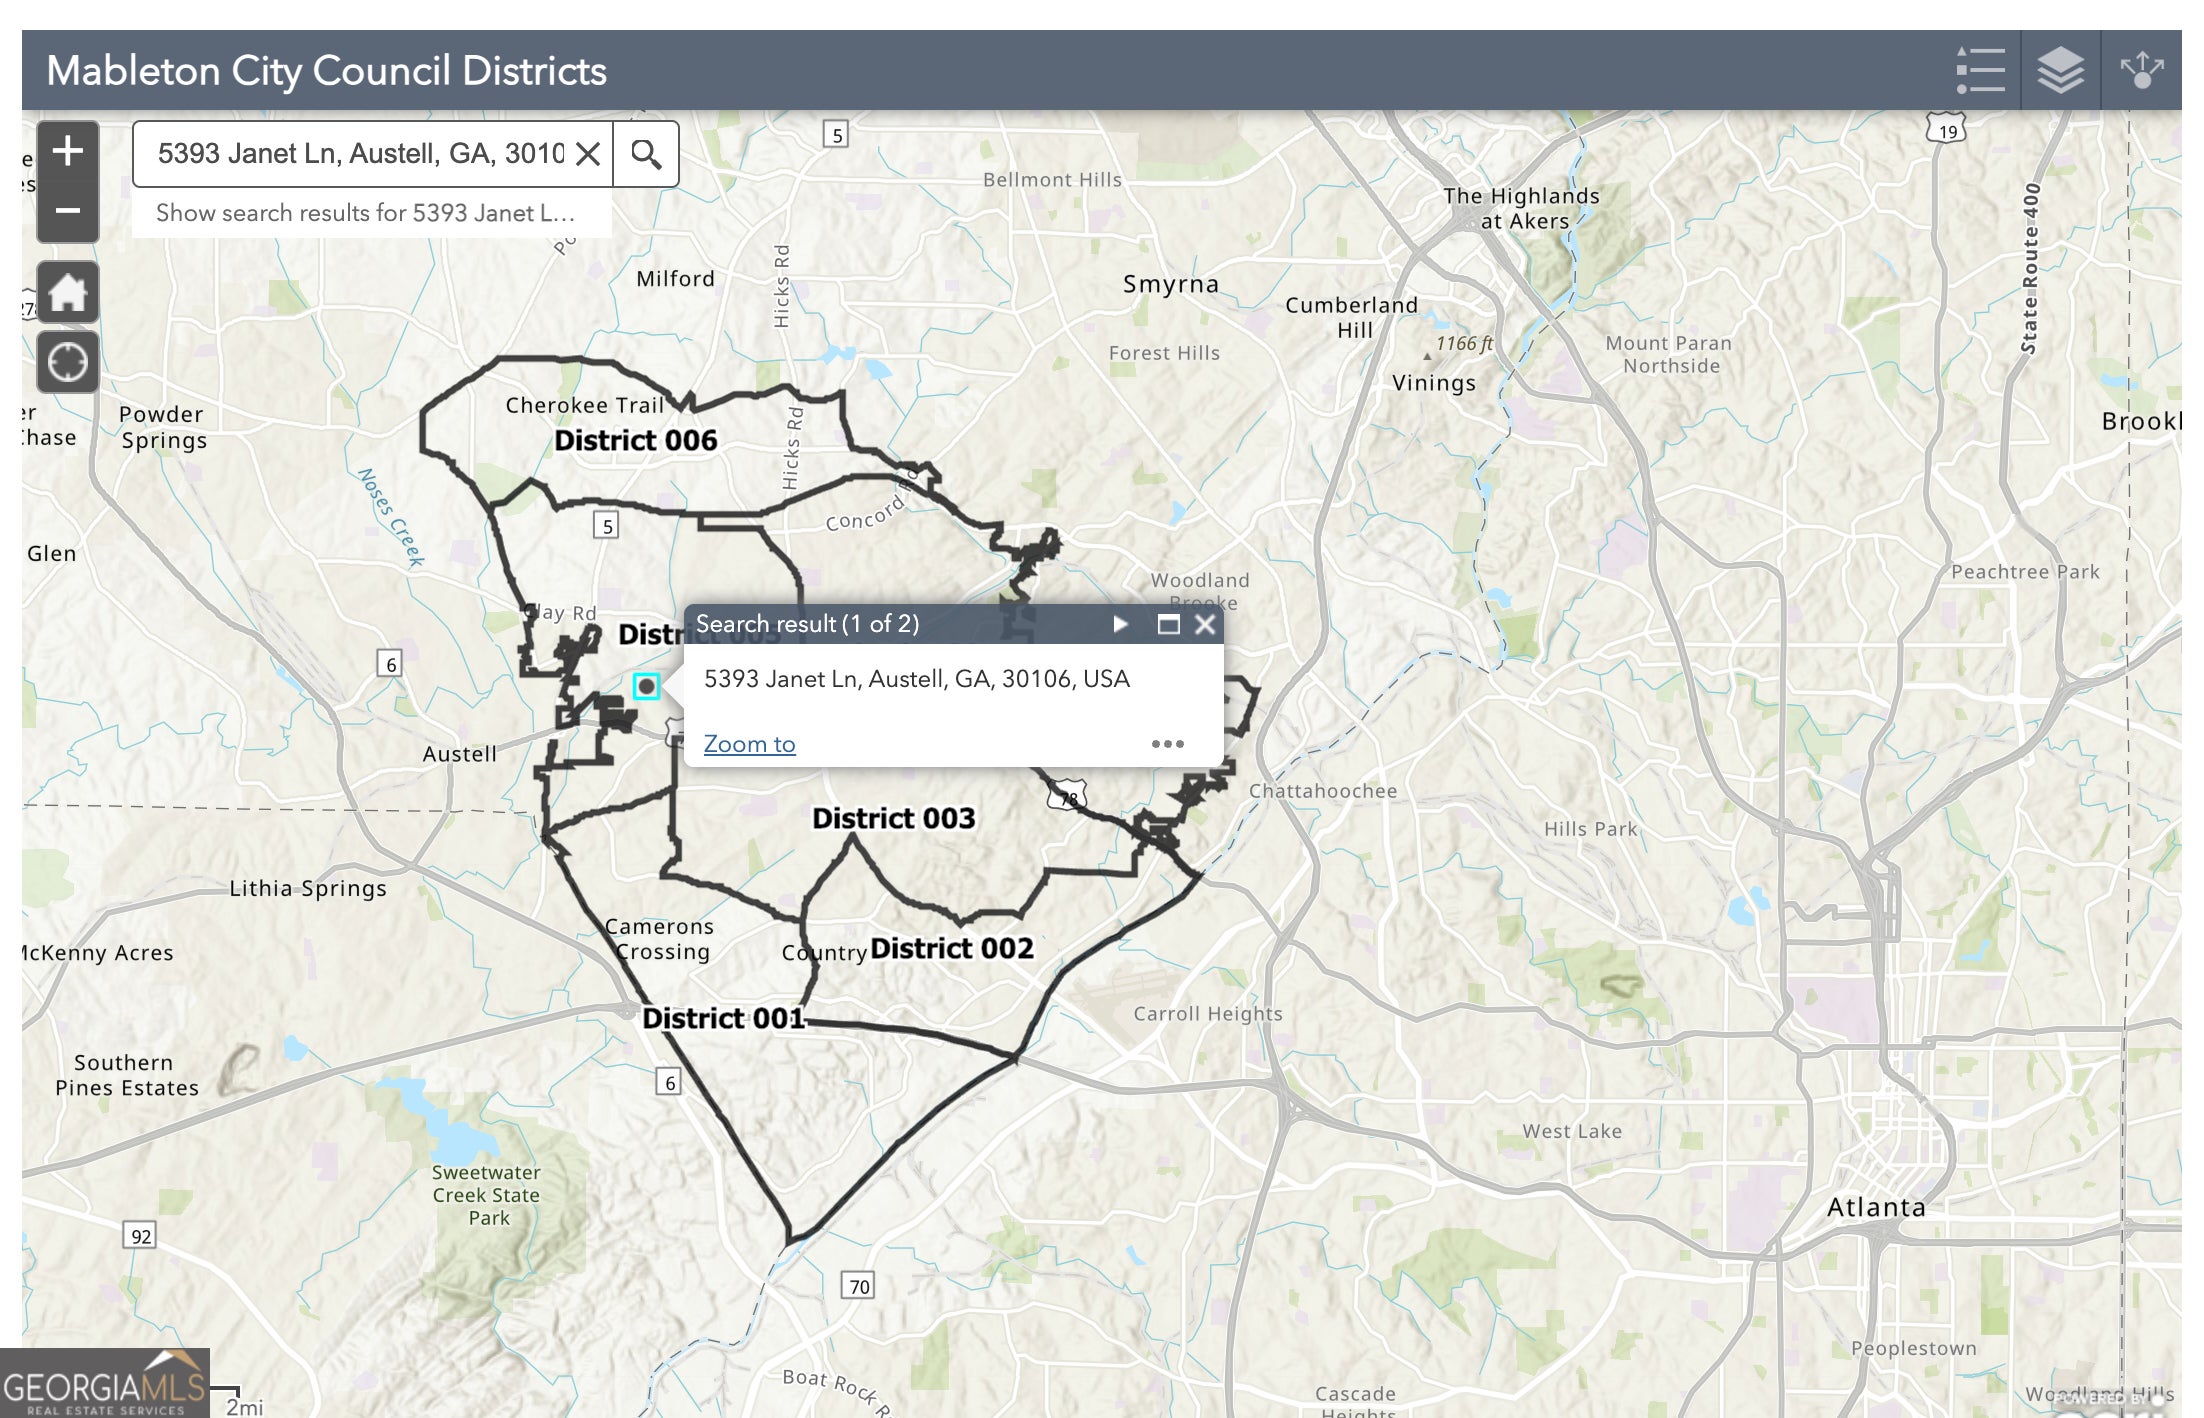Click inside the address search field
Image resolution: width=2204 pixels, height=1418 pixels.
tap(360, 154)
